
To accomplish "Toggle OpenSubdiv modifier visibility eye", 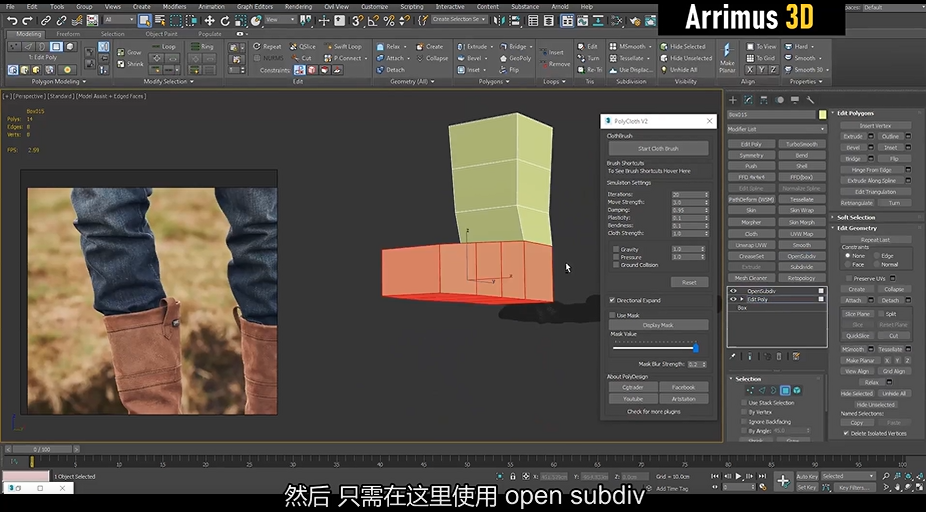I will [733, 291].
